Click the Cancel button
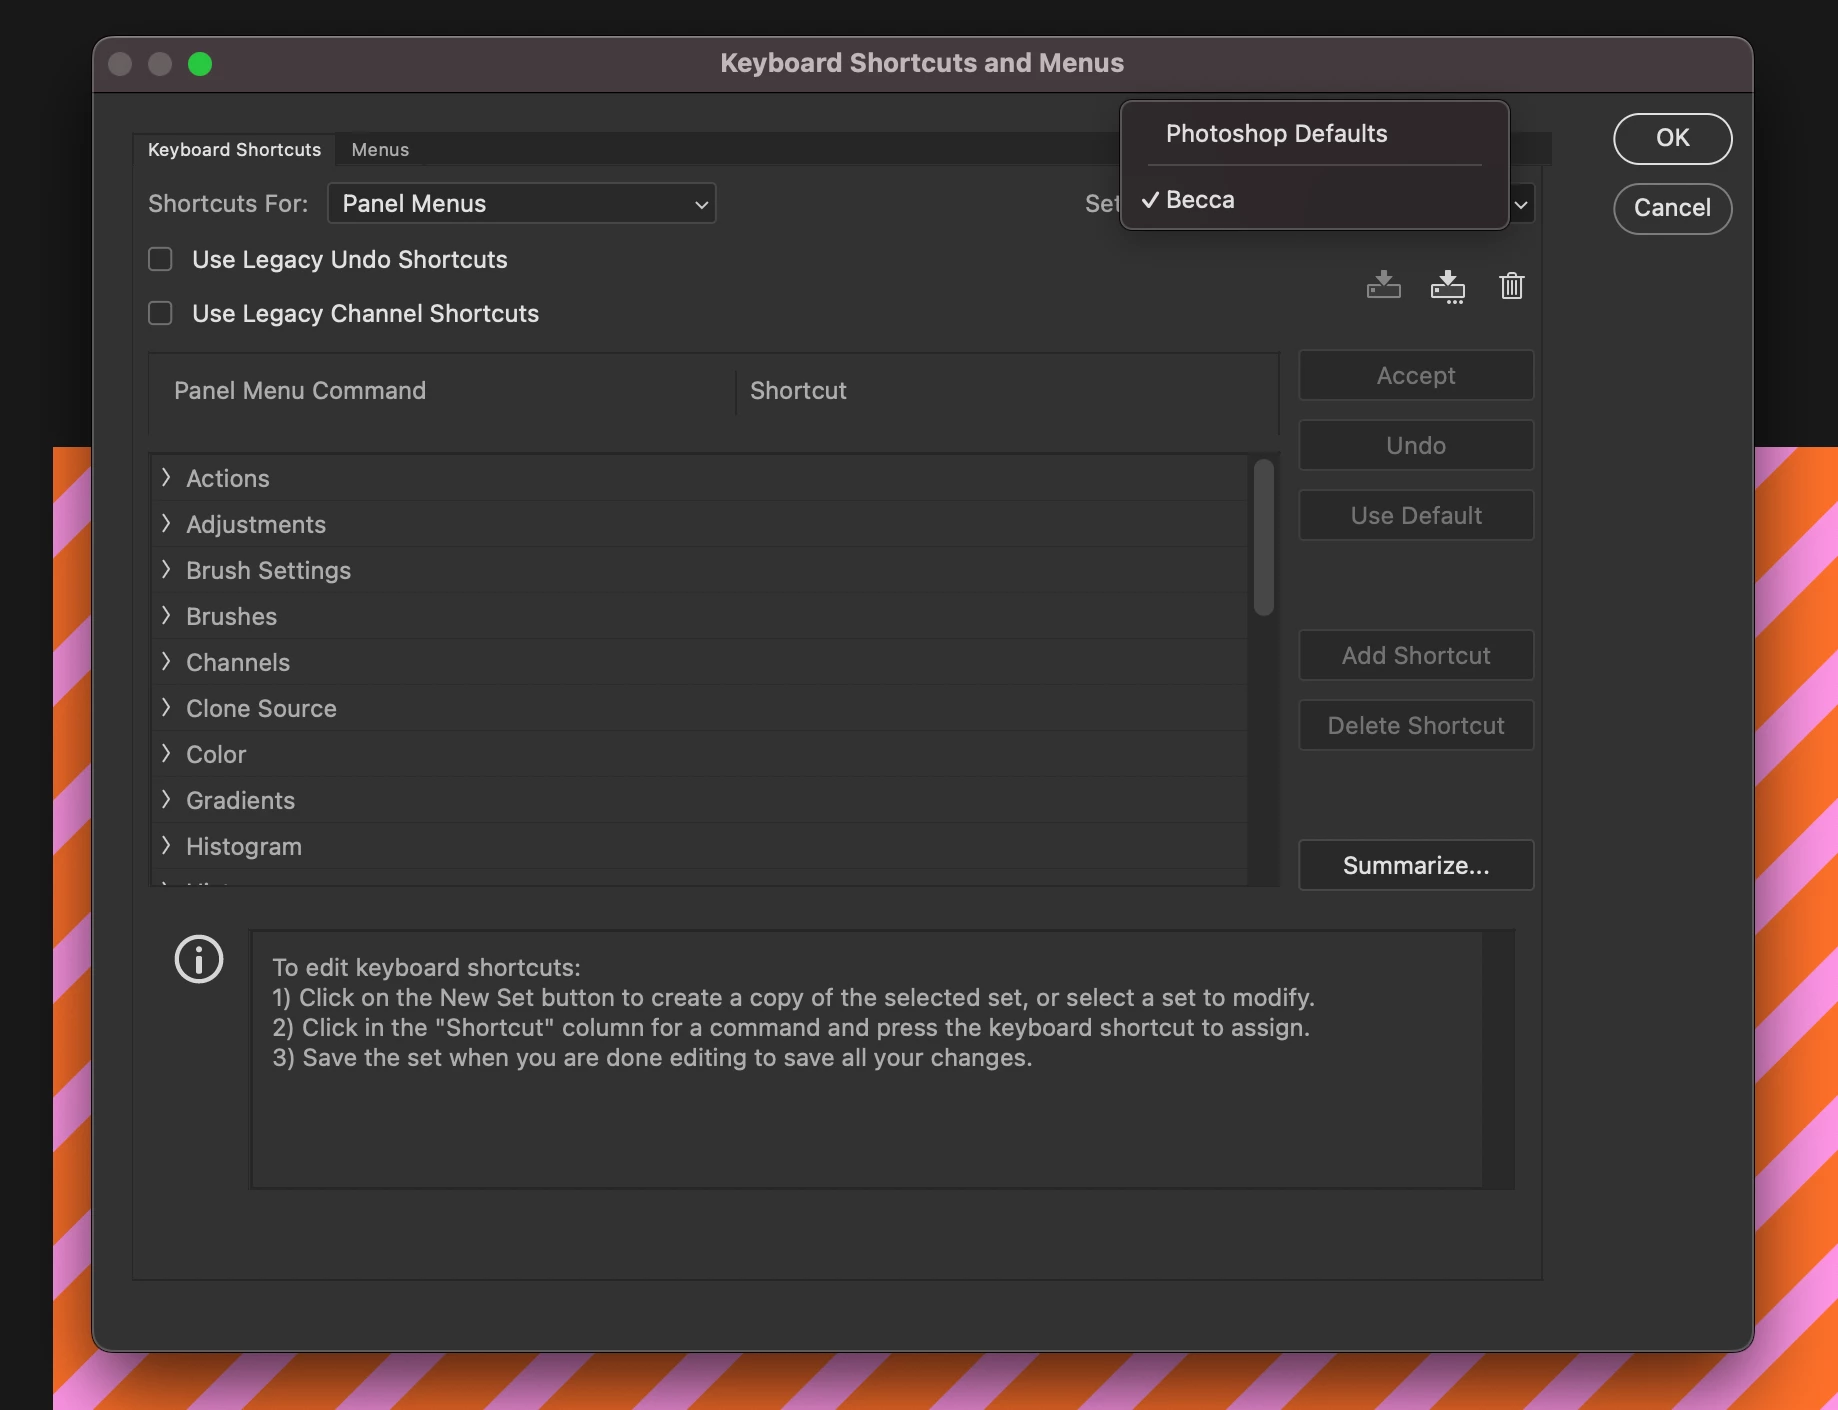The image size is (1838, 1410). pos(1673,208)
